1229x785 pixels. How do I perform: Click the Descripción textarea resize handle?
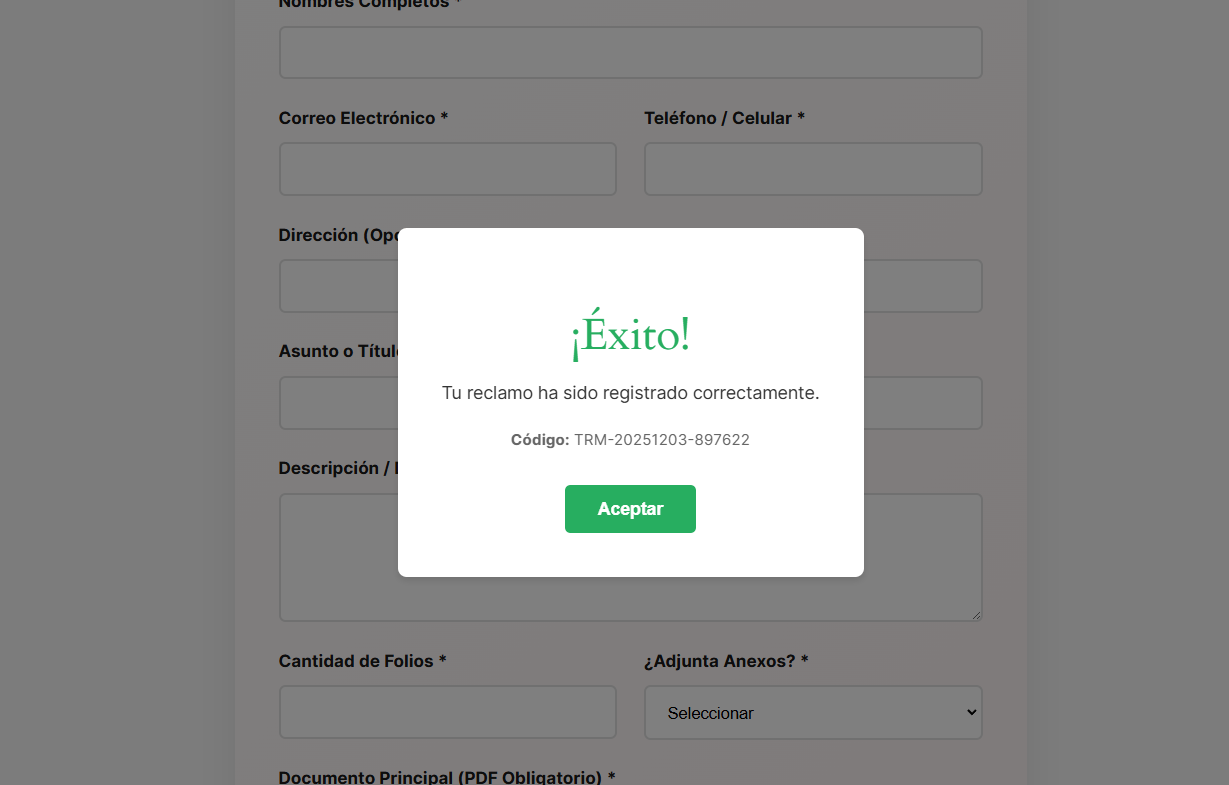tap(976, 615)
